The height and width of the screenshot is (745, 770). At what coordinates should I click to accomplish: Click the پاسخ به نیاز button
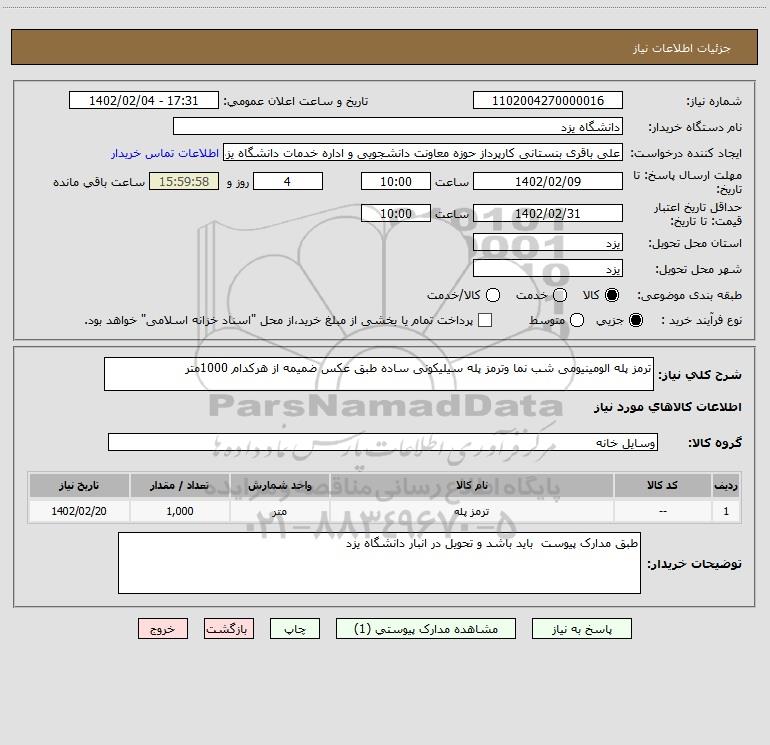point(581,629)
